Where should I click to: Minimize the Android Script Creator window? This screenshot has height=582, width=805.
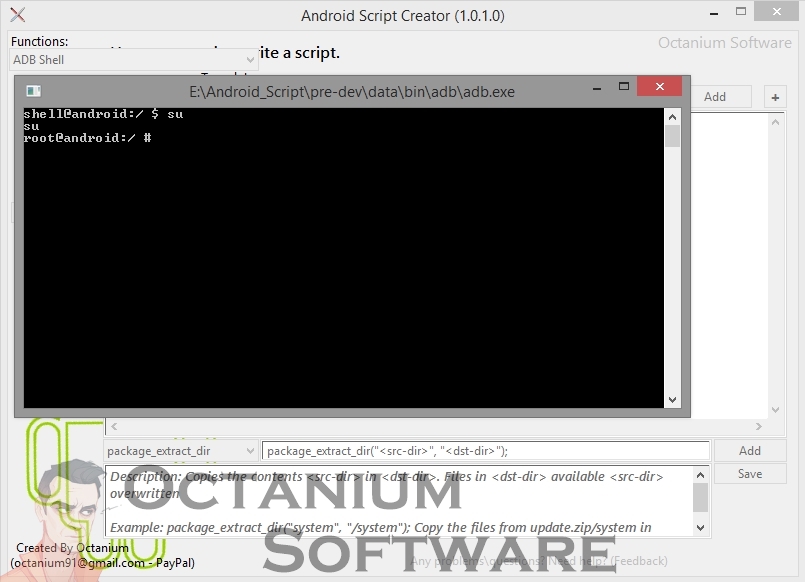click(x=714, y=13)
